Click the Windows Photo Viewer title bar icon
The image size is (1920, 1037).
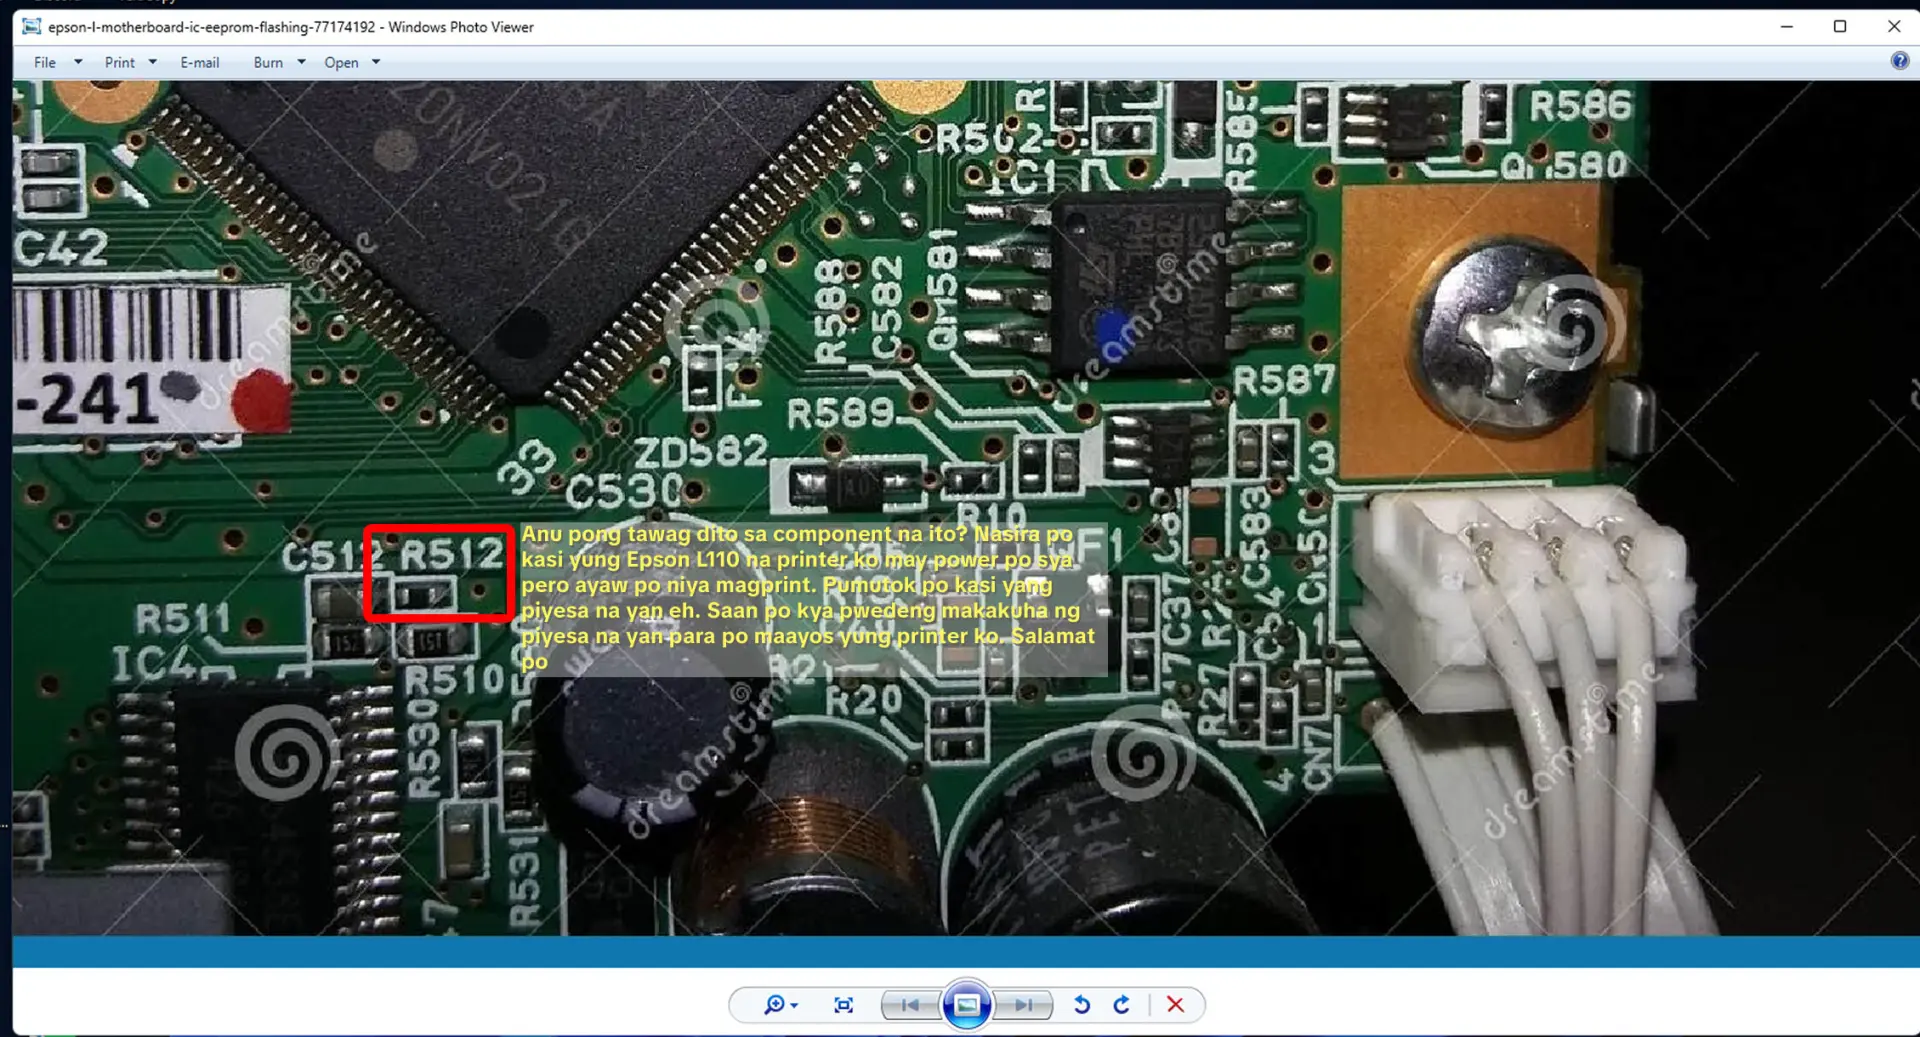32,27
